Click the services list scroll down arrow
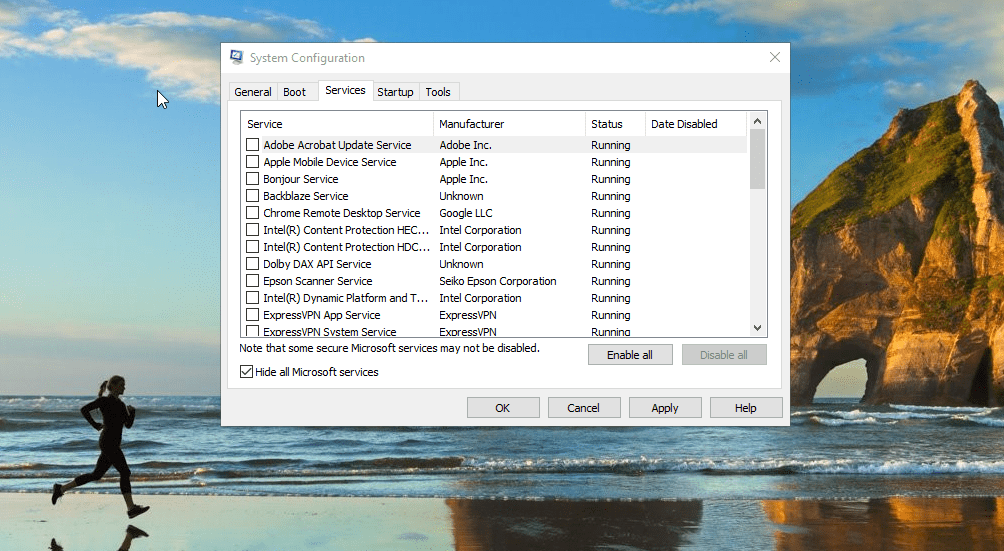 pyautogui.click(x=757, y=328)
